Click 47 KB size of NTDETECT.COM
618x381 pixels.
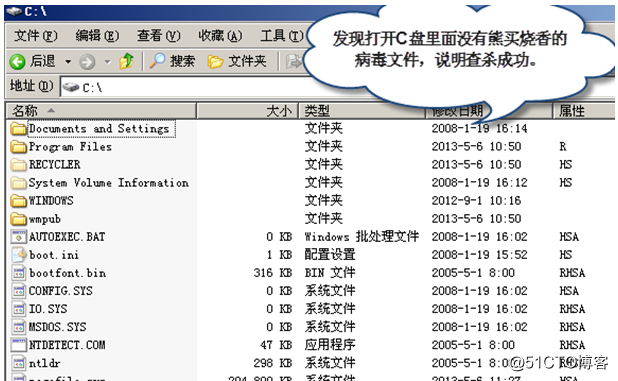276,345
